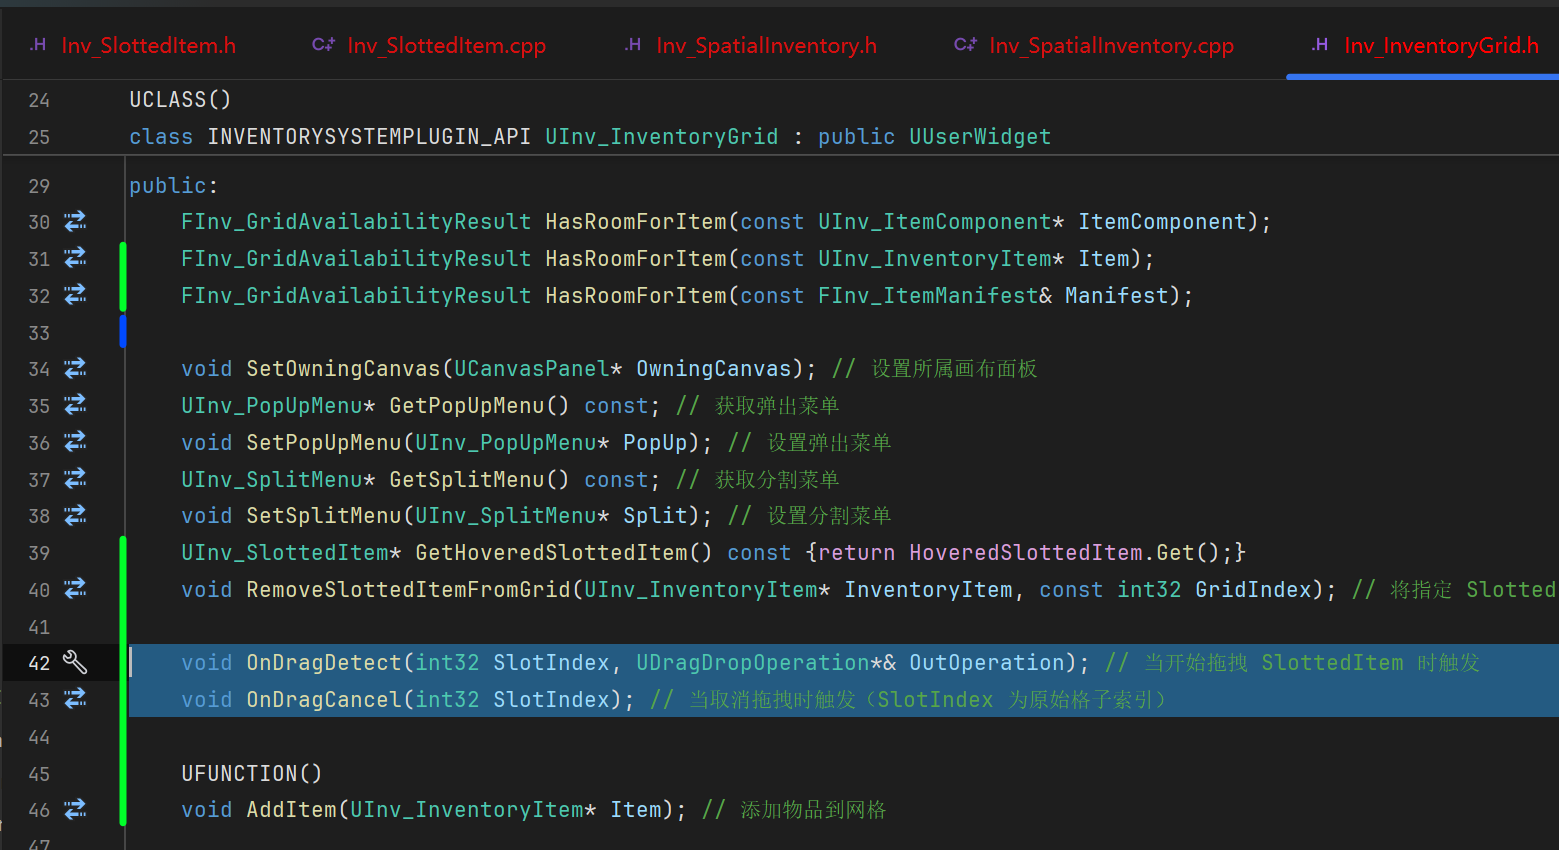Click the RemoveSlottedItemFromGrid function name
Image resolution: width=1559 pixels, height=850 pixels.
408,589
